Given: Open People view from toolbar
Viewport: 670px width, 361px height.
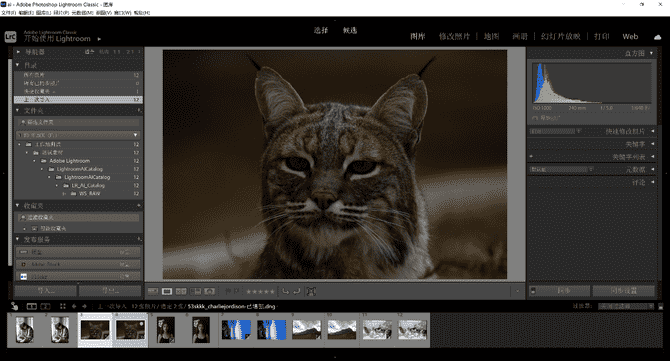Looking at the screenshot, I should [x=209, y=291].
